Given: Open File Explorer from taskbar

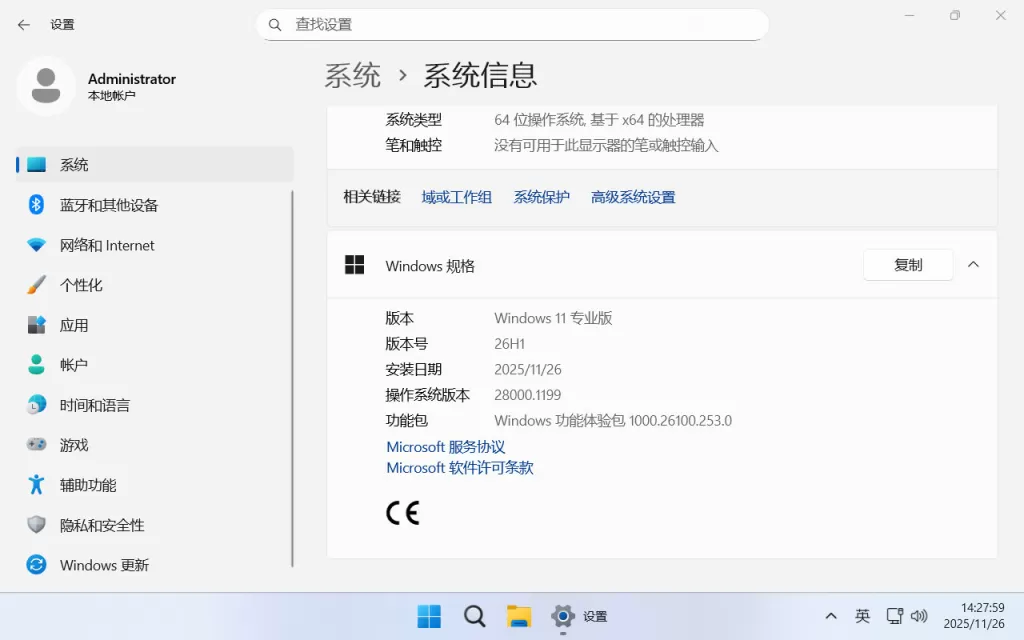Looking at the screenshot, I should 519,616.
